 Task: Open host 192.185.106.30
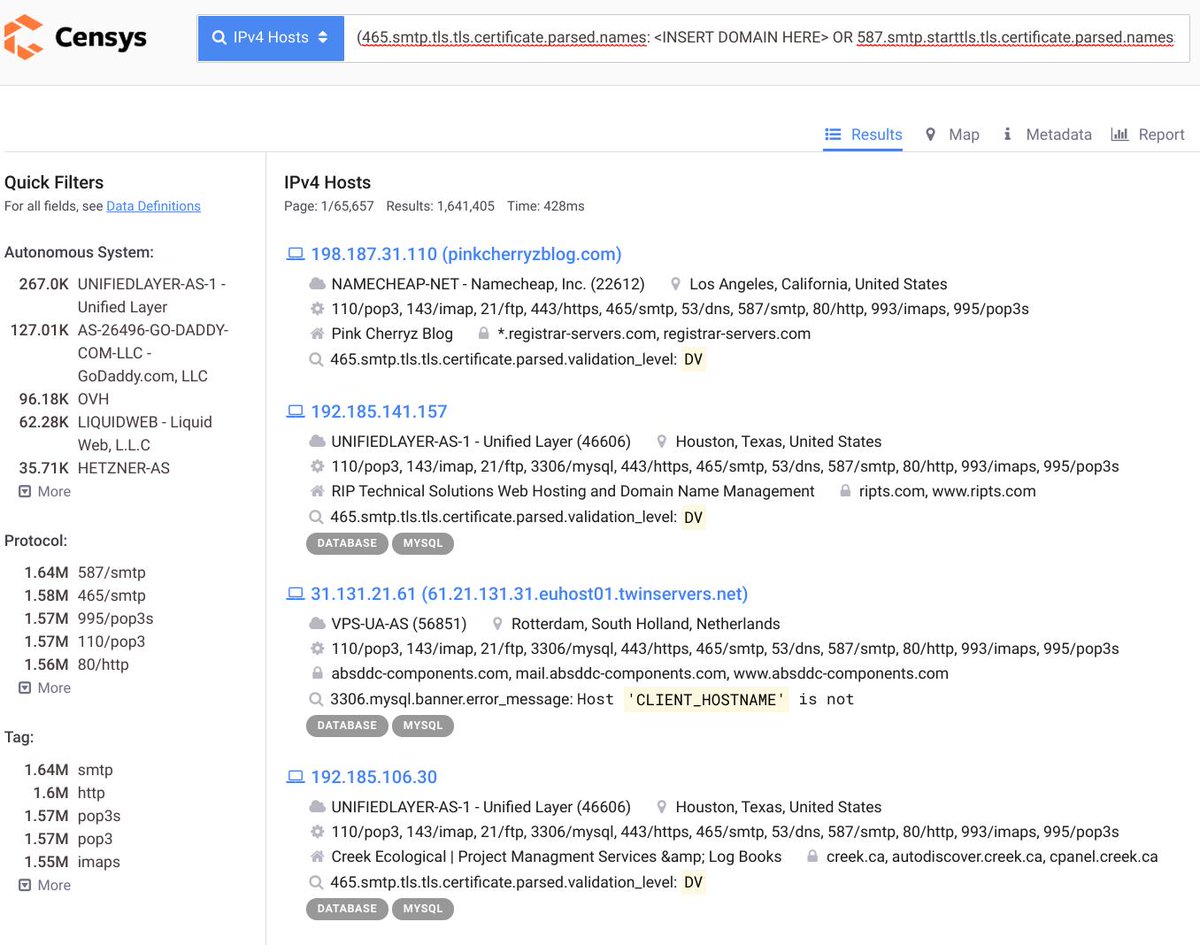(x=374, y=777)
